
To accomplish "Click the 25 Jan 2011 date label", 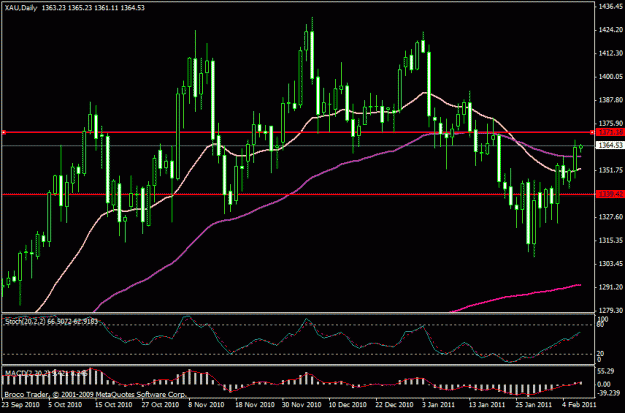I will pyautogui.click(x=536, y=405).
